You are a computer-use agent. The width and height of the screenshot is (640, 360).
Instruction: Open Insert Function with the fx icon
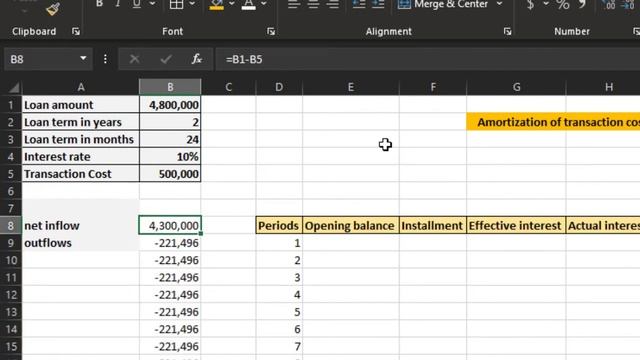(197, 59)
